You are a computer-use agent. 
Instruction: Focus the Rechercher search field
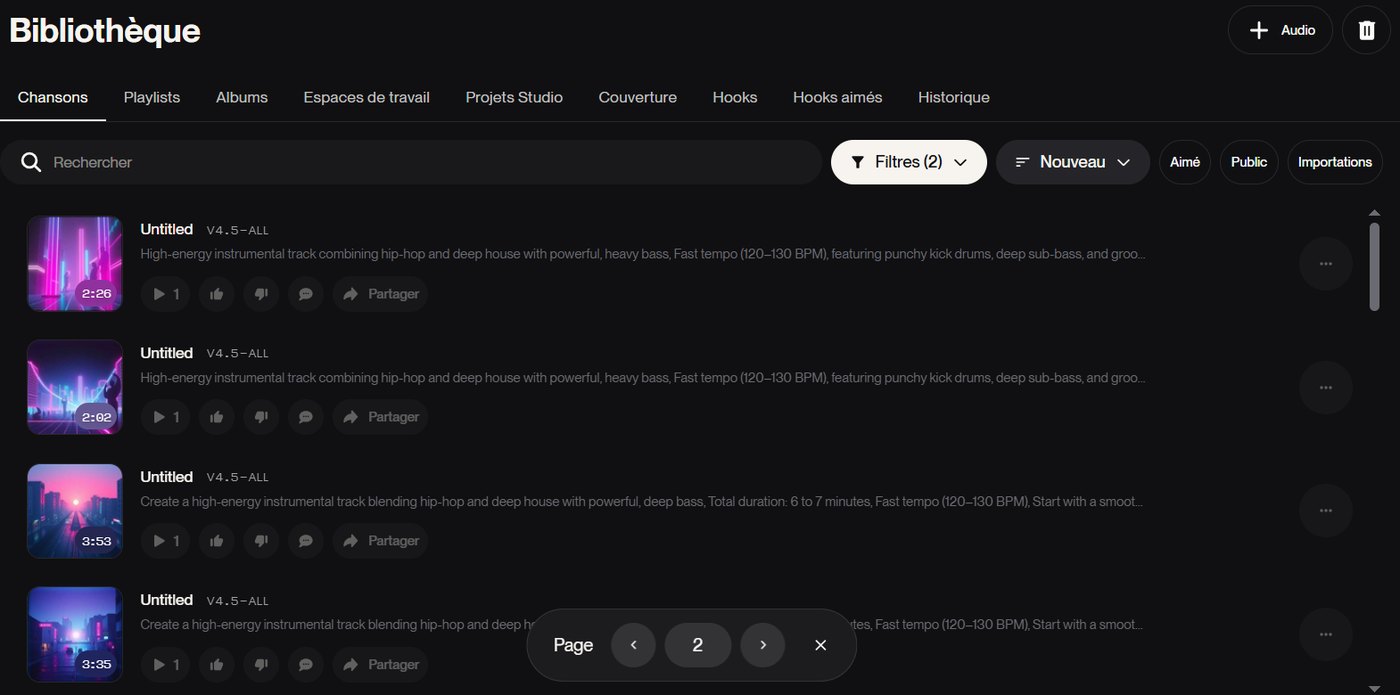[411, 162]
